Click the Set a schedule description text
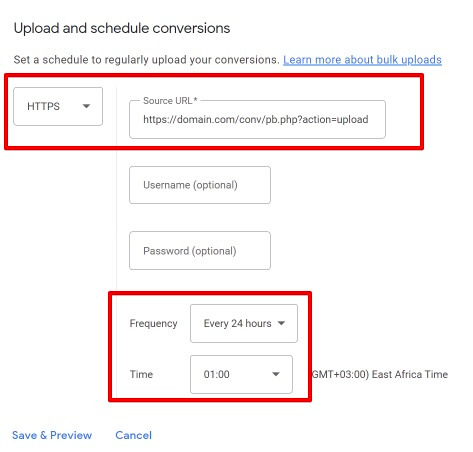The height and width of the screenshot is (452, 473). tap(146, 60)
